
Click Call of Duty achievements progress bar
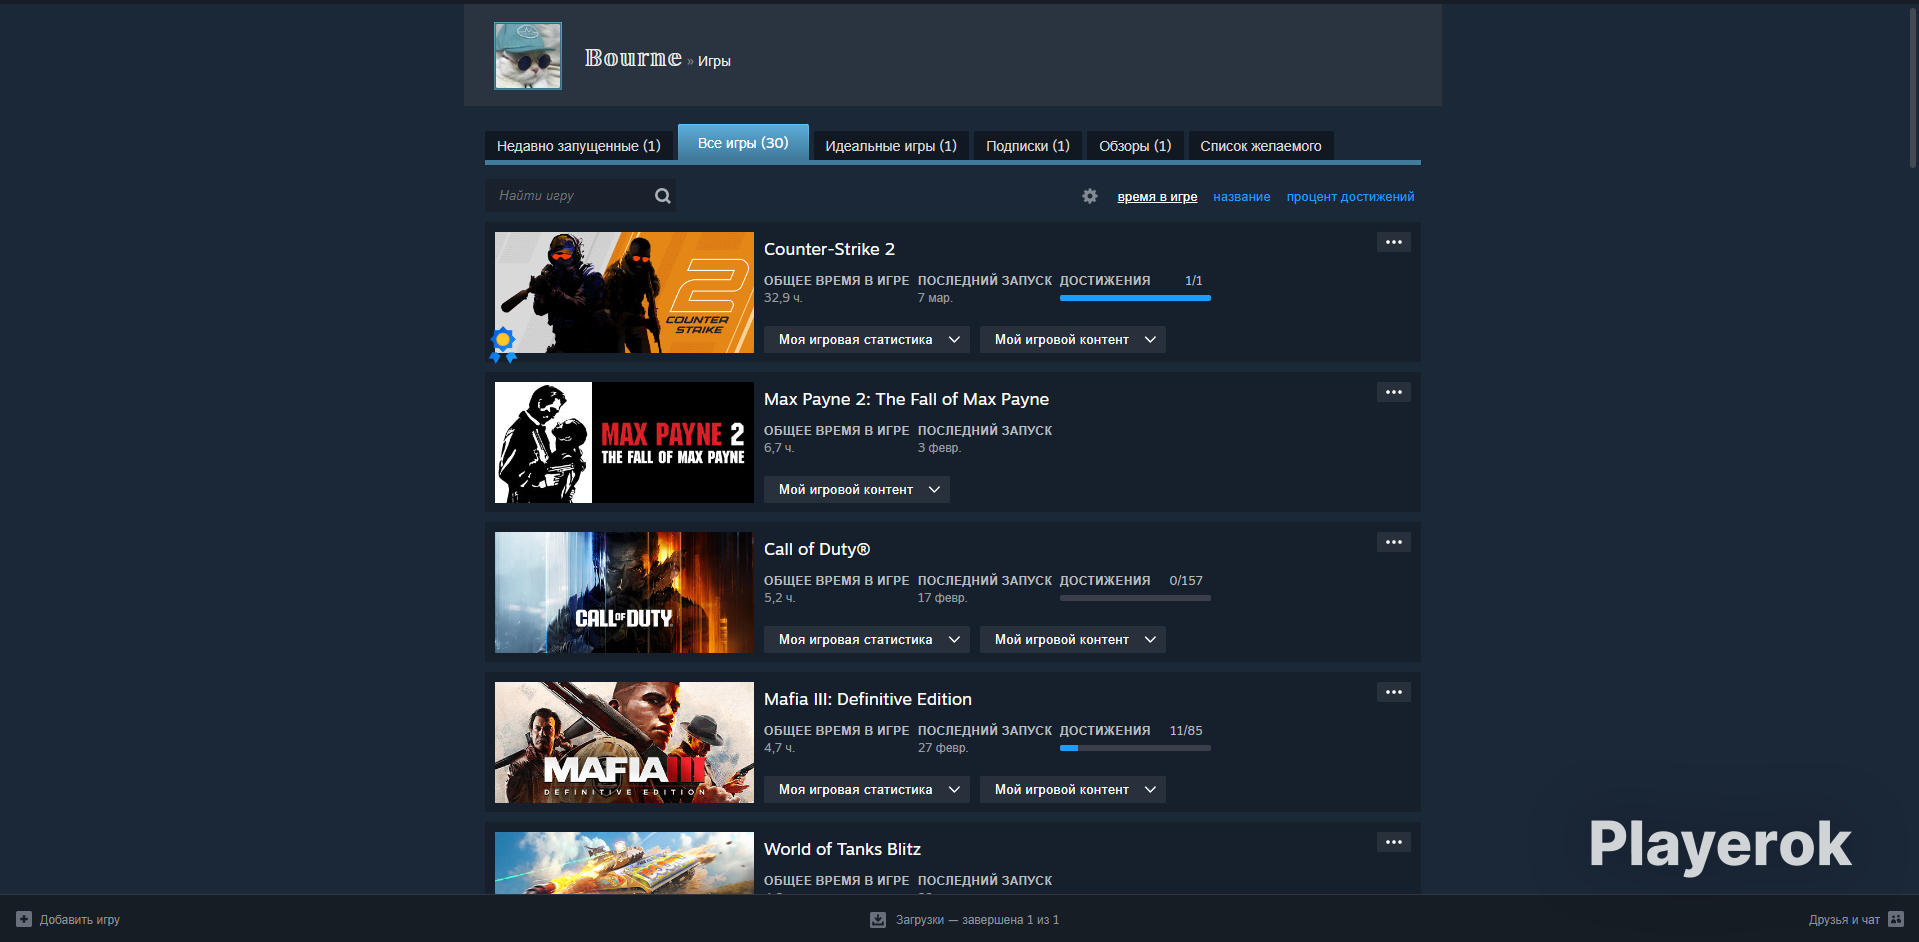1135,598
